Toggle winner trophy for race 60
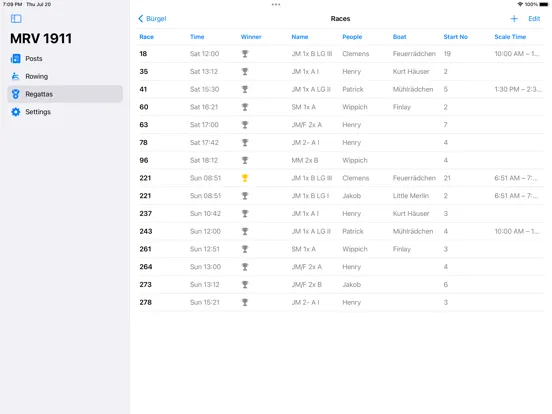Screen dimensions: 552x414 click(x=245, y=107)
